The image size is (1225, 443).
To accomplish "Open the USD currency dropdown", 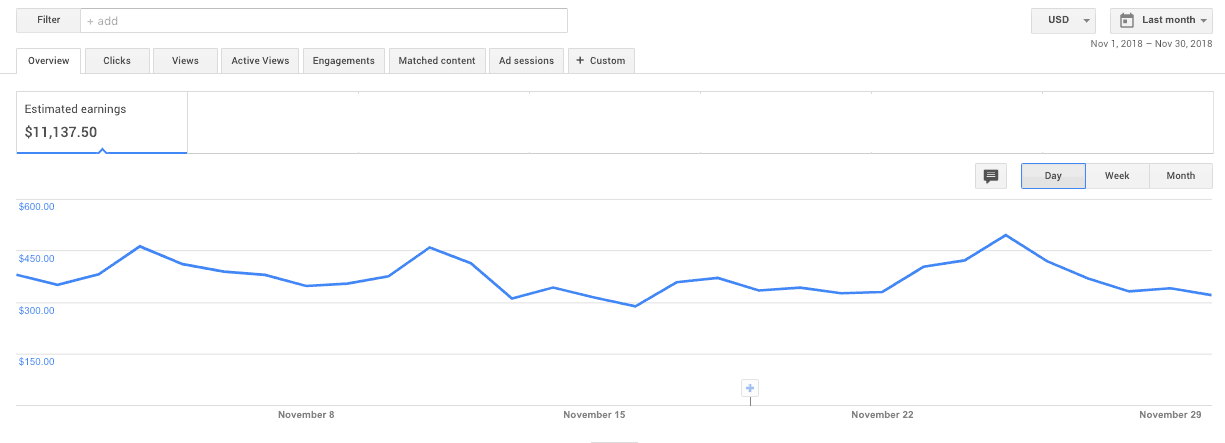I will click(x=1063, y=20).
